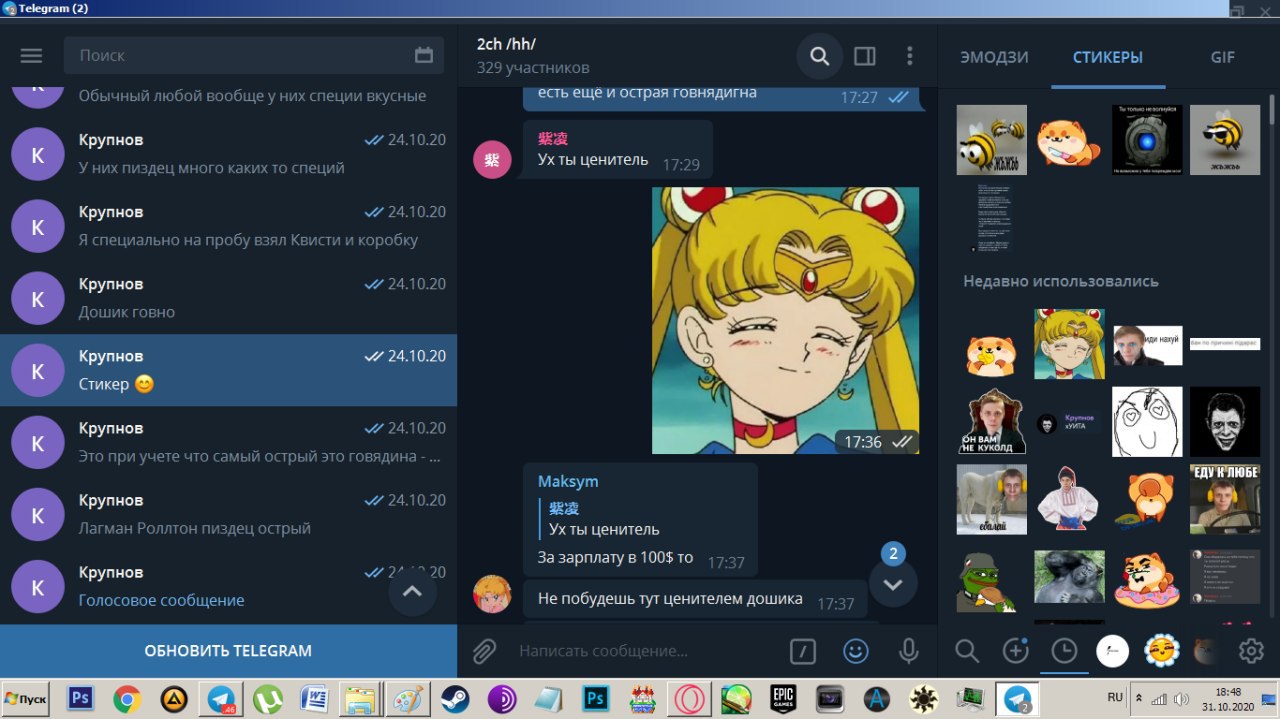The image size is (1280, 719).
Task: Open sticker settings gear icon
Action: pos(1251,652)
